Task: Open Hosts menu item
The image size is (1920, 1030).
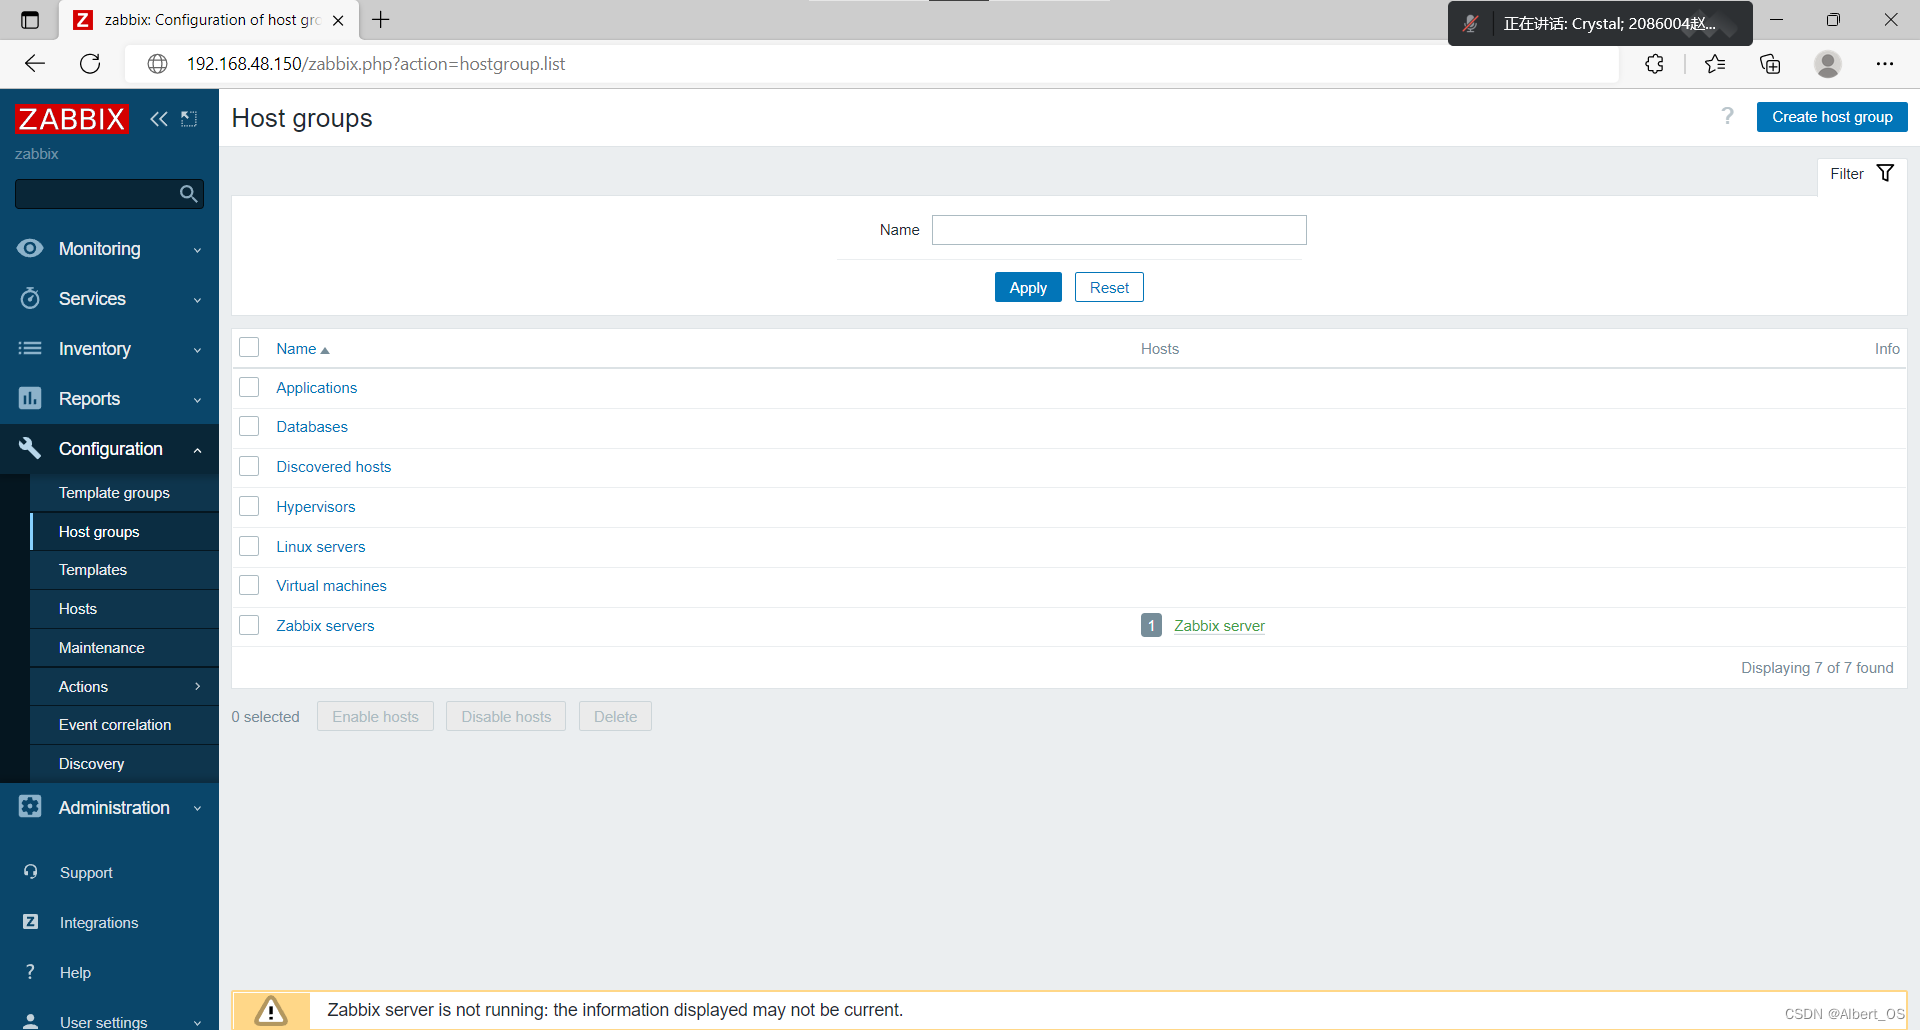Action: point(78,609)
